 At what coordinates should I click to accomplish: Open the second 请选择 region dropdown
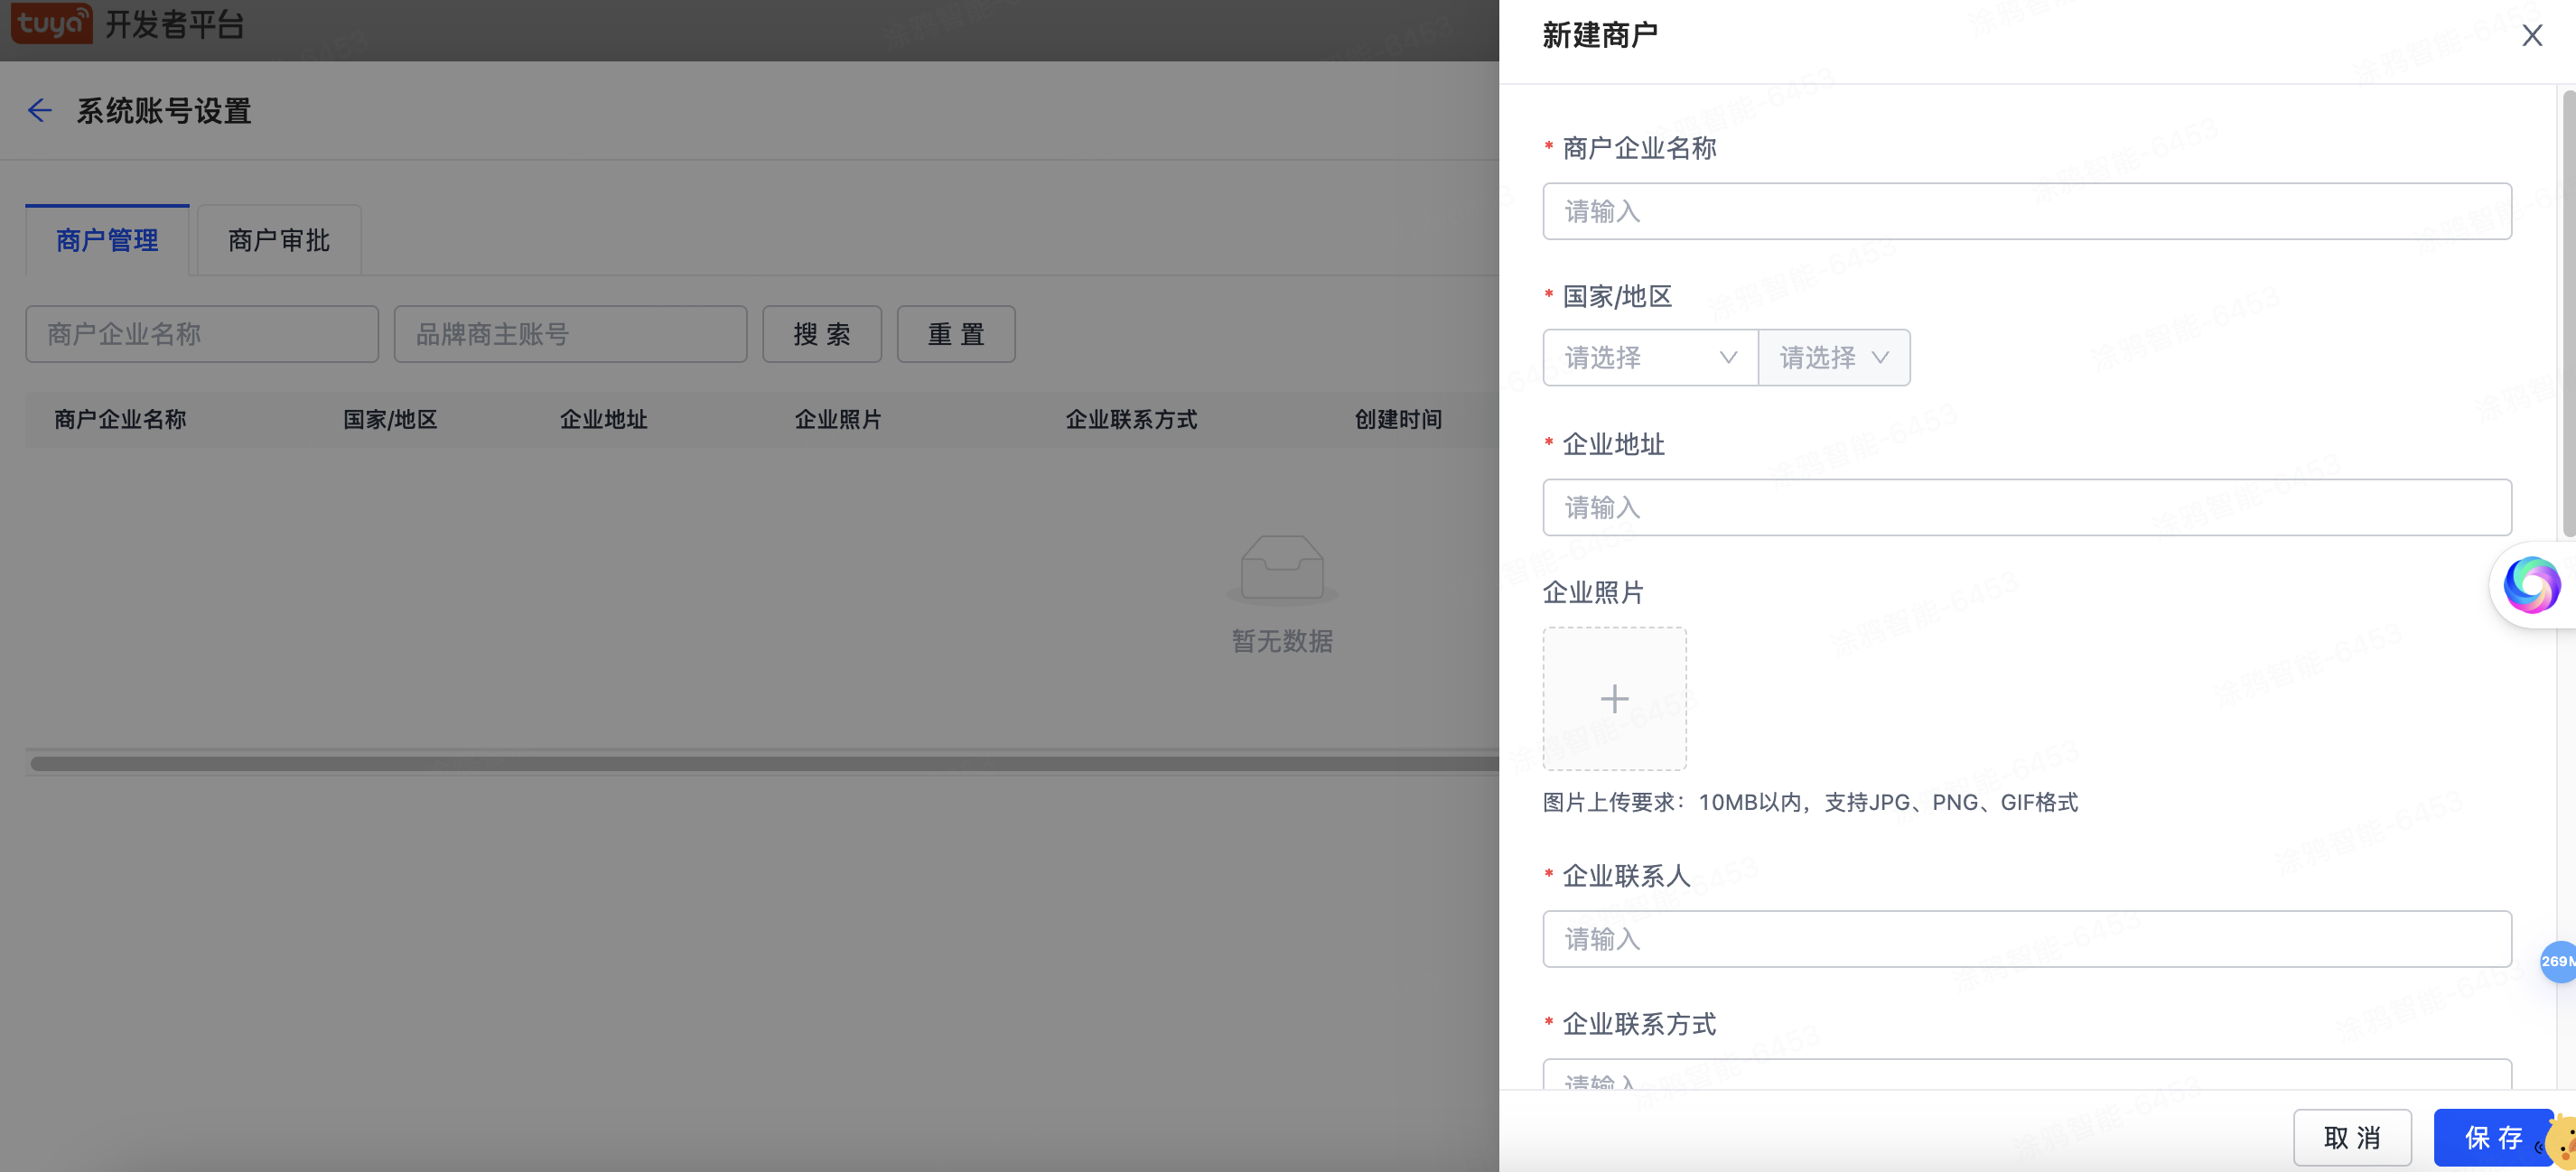1834,357
